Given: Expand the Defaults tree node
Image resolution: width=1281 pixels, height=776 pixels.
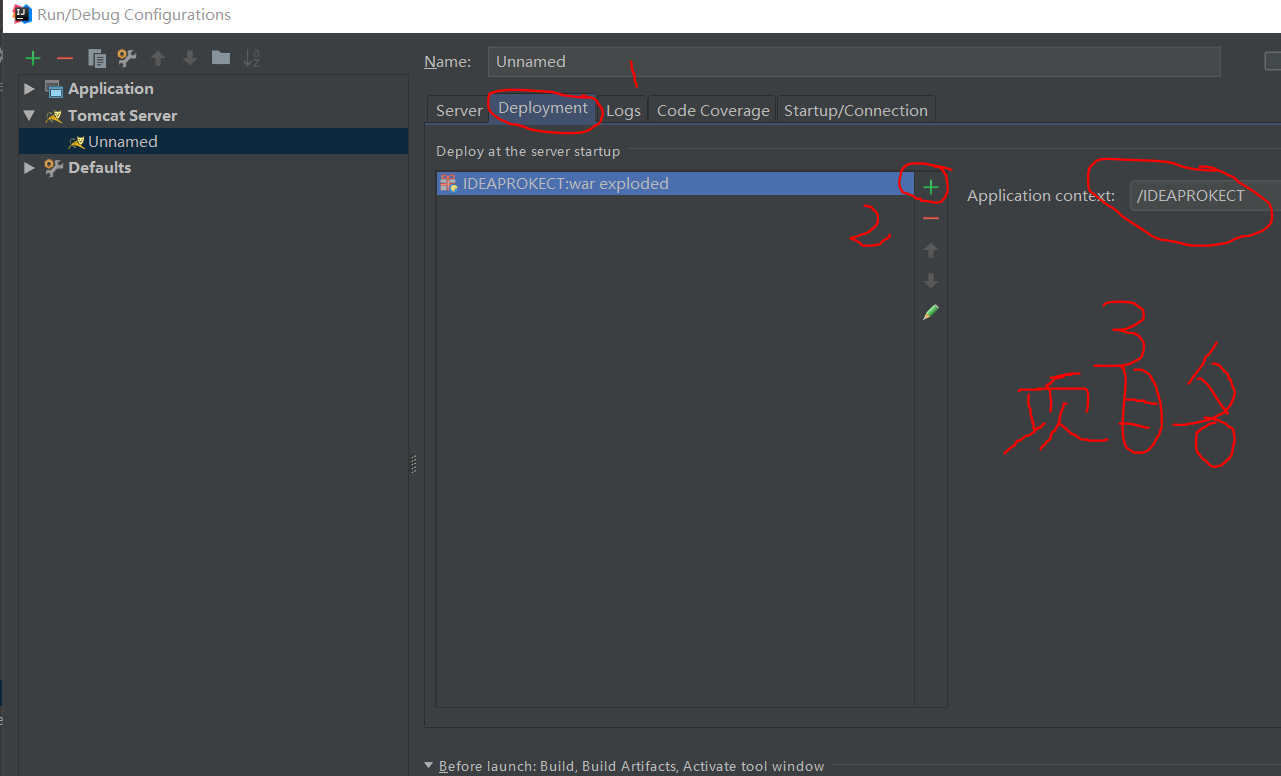Looking at the screenshot, I should [x=30, y=168].
